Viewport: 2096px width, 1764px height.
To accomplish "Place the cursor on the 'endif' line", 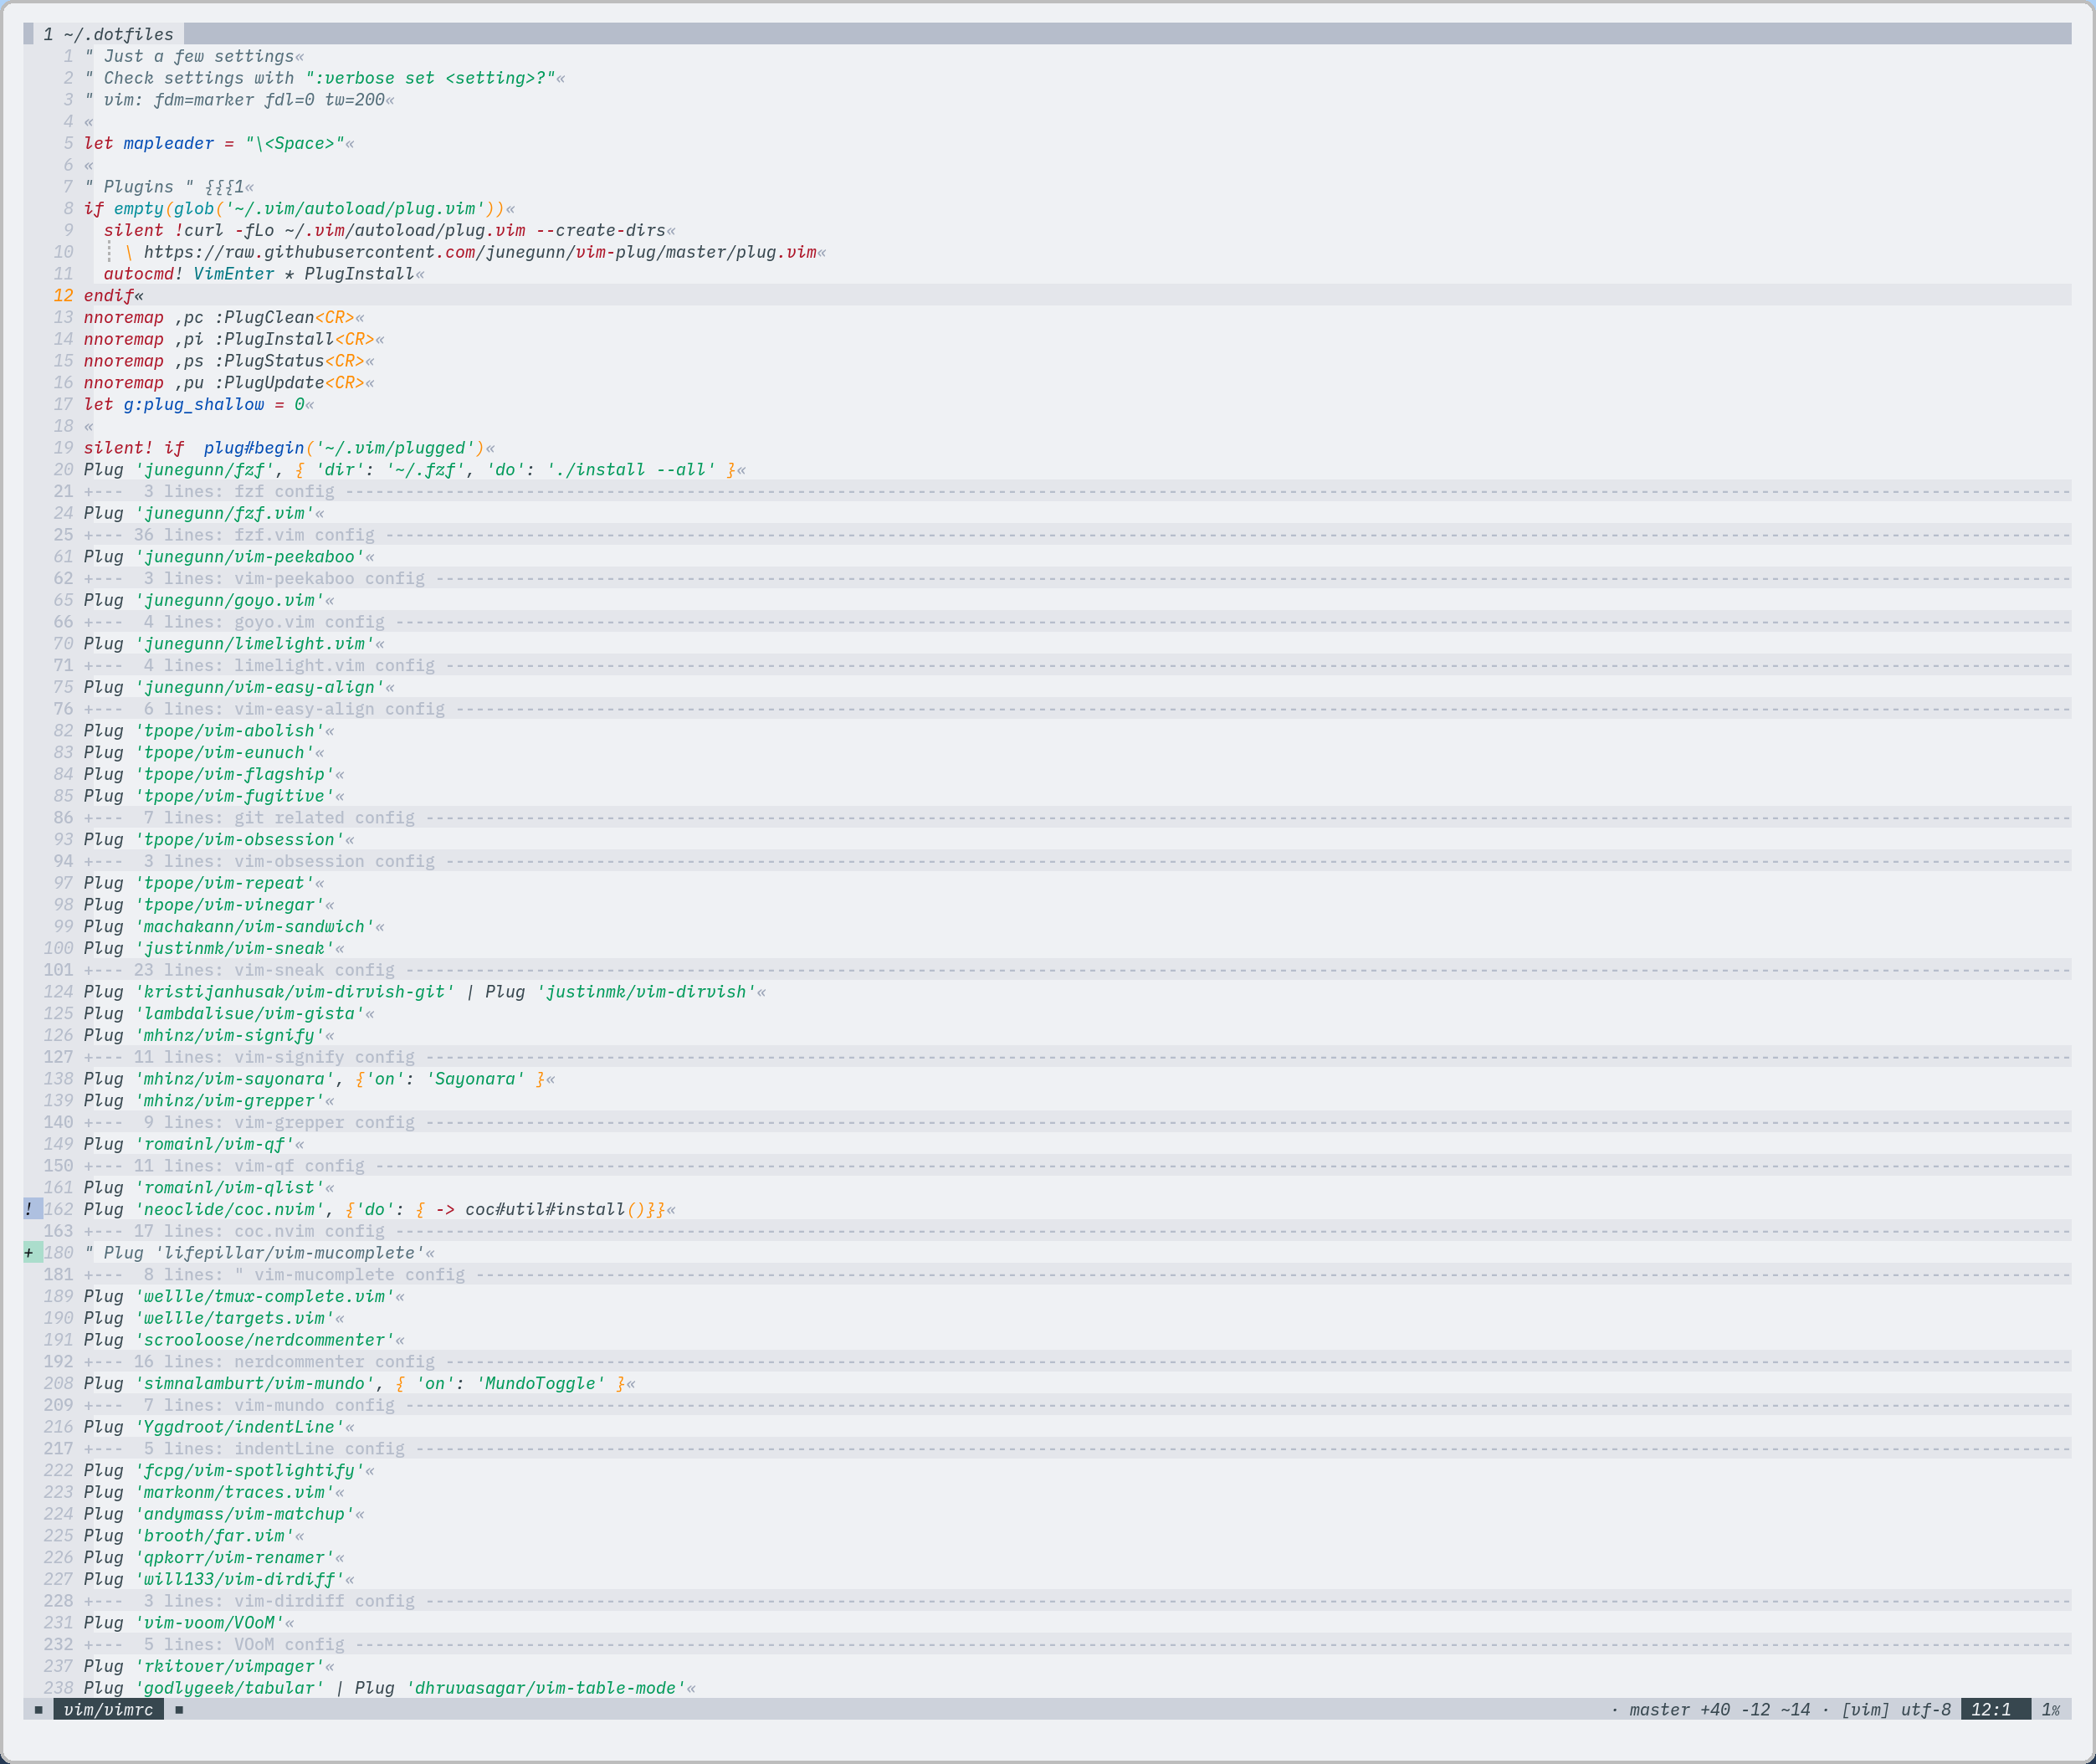I will coord(108,296).
